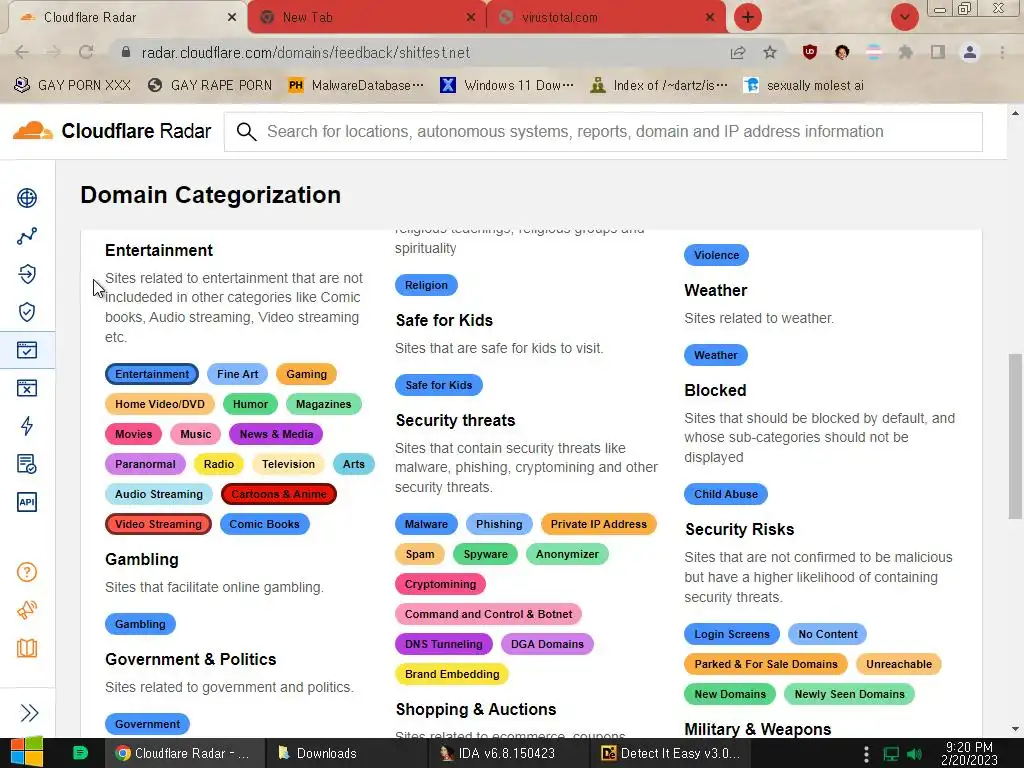1024x768 pixels.
Task: Open the book glossary sidebar icon
Action: (x=27, y=648)
